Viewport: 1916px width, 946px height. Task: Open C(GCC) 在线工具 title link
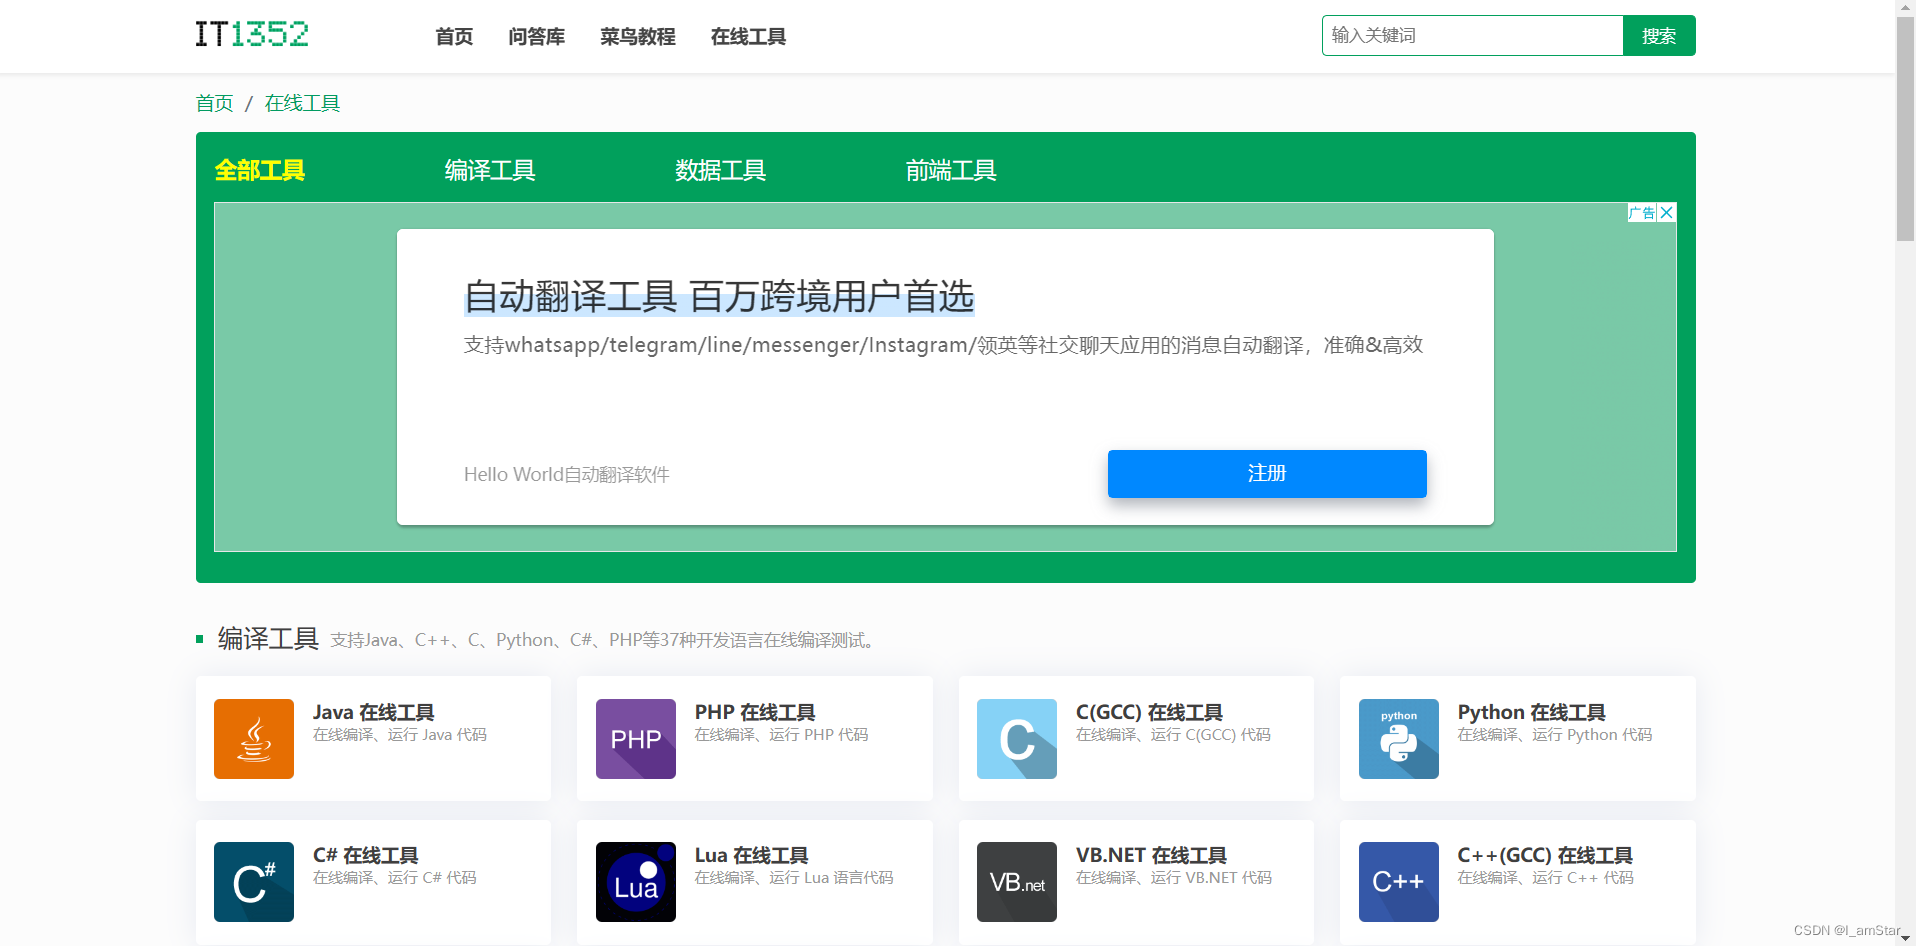coord(1149,712)
